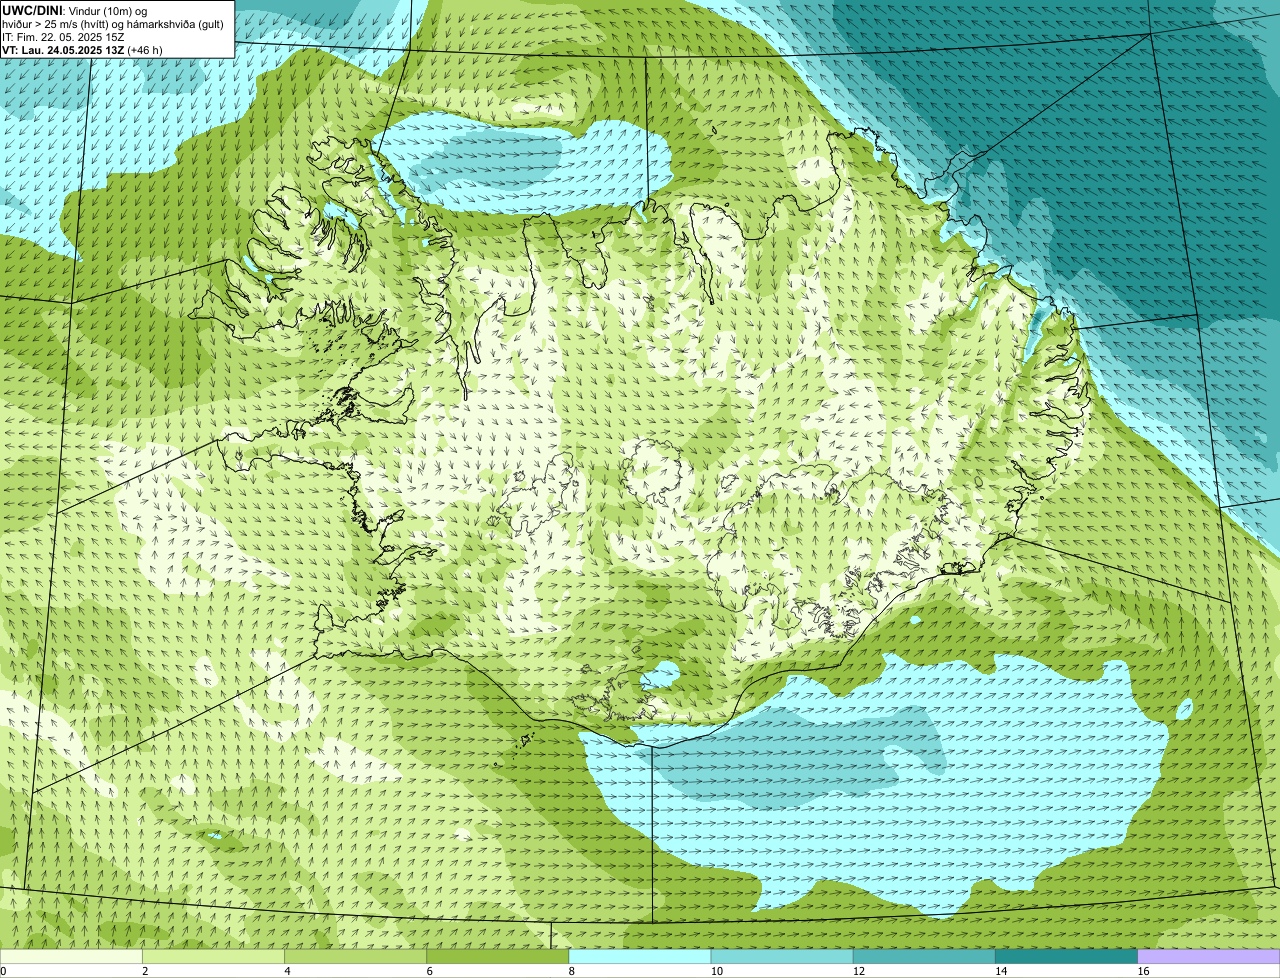Screen dimensions: 1280x978
Task: Click the "0" label on the color scale
Action: [x=3, y=971]
